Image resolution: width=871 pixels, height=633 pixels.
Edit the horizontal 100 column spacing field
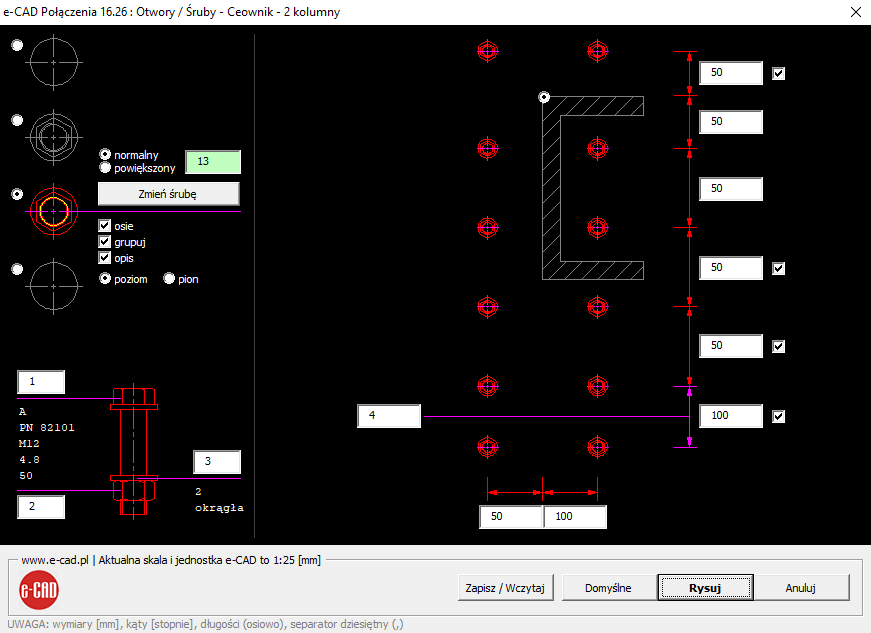[x=575, y=517]
